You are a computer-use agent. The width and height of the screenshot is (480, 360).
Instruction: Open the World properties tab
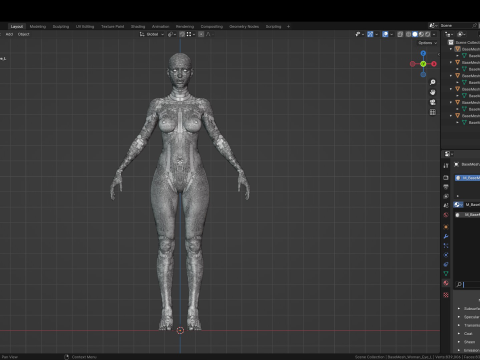point(446,215)
